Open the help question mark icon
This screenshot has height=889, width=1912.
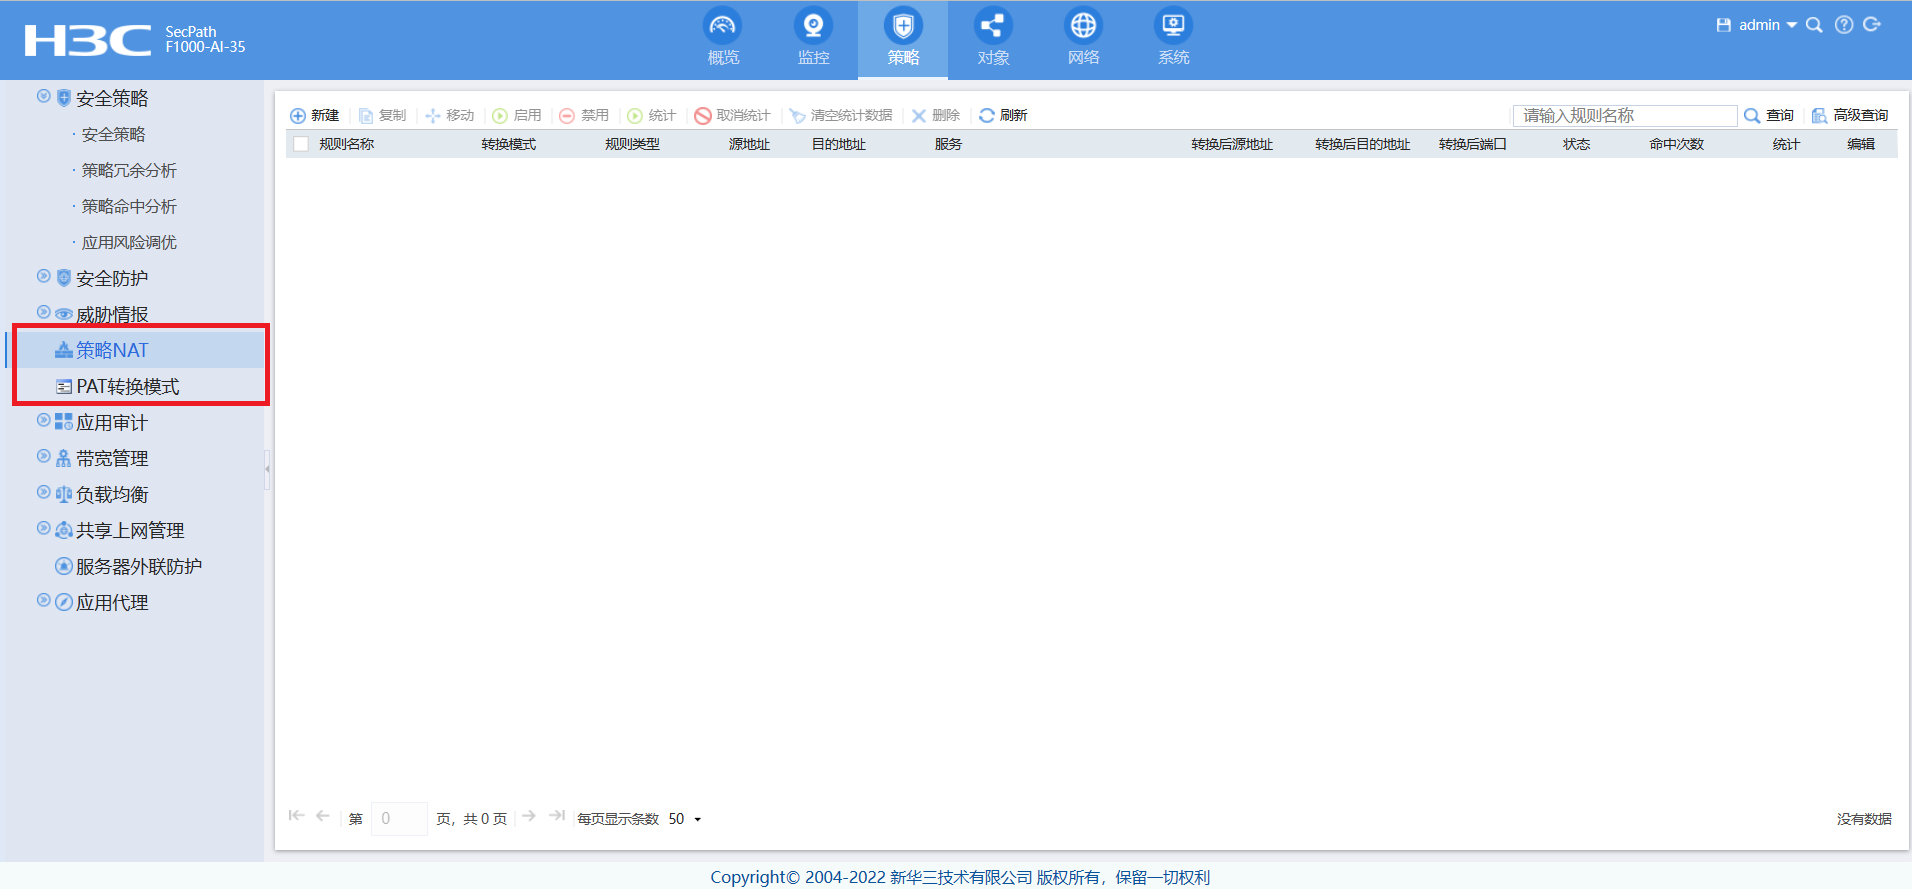point(1844,25)
